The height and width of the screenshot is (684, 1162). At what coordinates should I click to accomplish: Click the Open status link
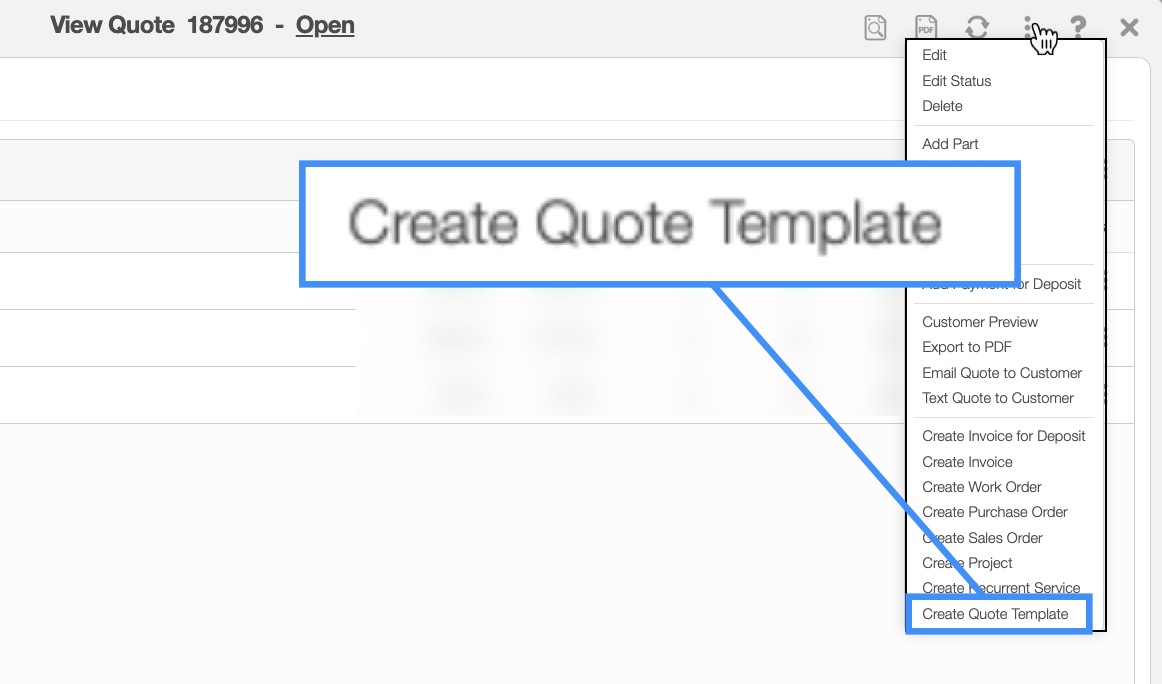click(x=325, y=25)
